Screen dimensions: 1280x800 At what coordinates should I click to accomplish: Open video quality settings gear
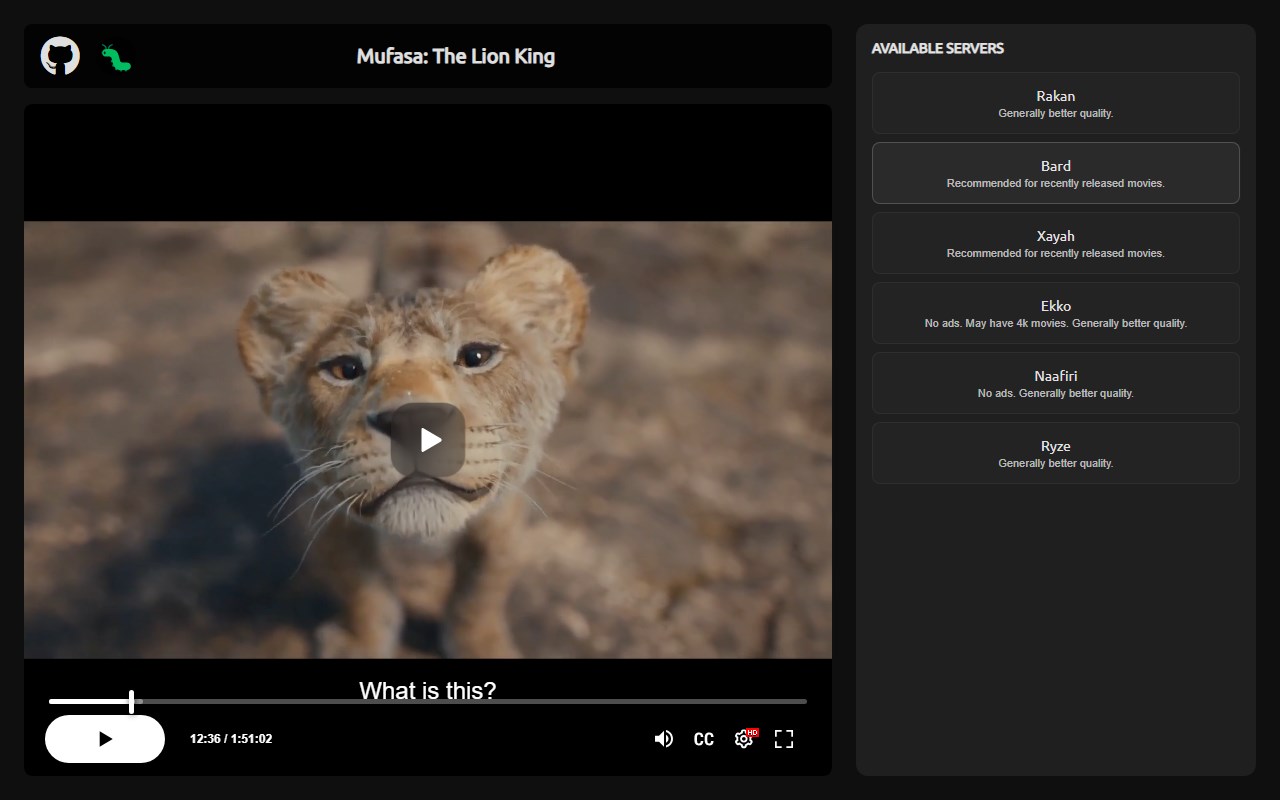click(744, 739)
